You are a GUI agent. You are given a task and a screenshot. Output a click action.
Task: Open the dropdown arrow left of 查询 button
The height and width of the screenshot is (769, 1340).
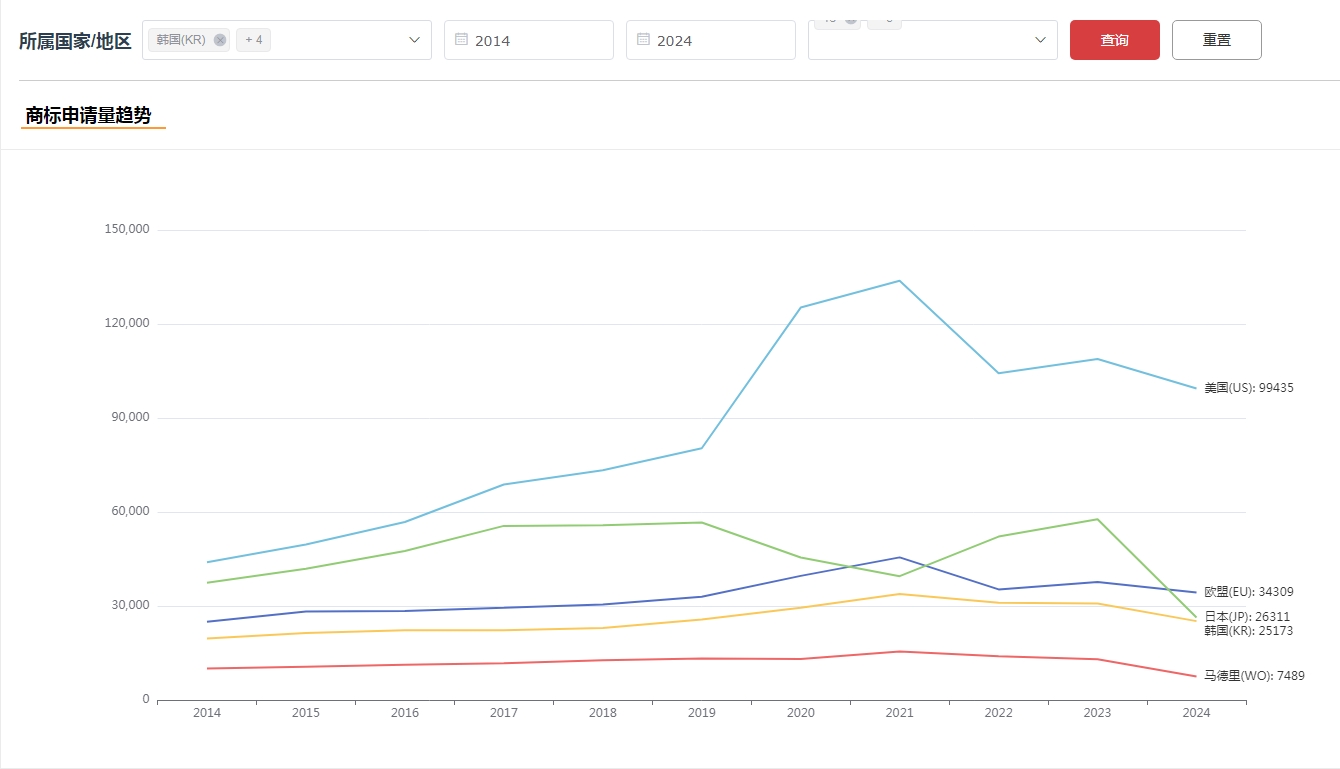click(x=1040, y=40)
